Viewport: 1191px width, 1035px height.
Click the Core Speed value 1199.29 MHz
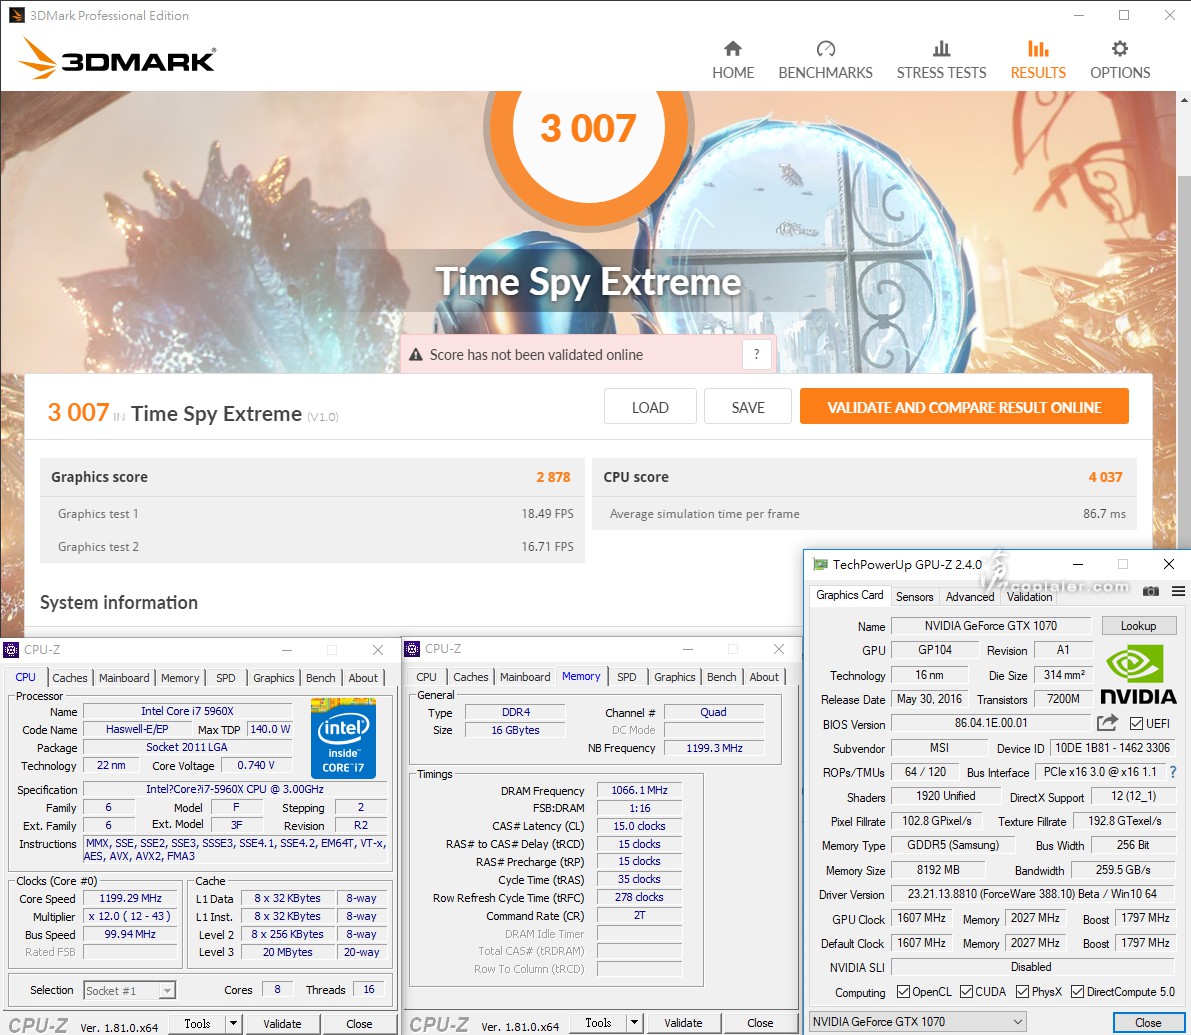pyautogui.click(x=131, y=898)
